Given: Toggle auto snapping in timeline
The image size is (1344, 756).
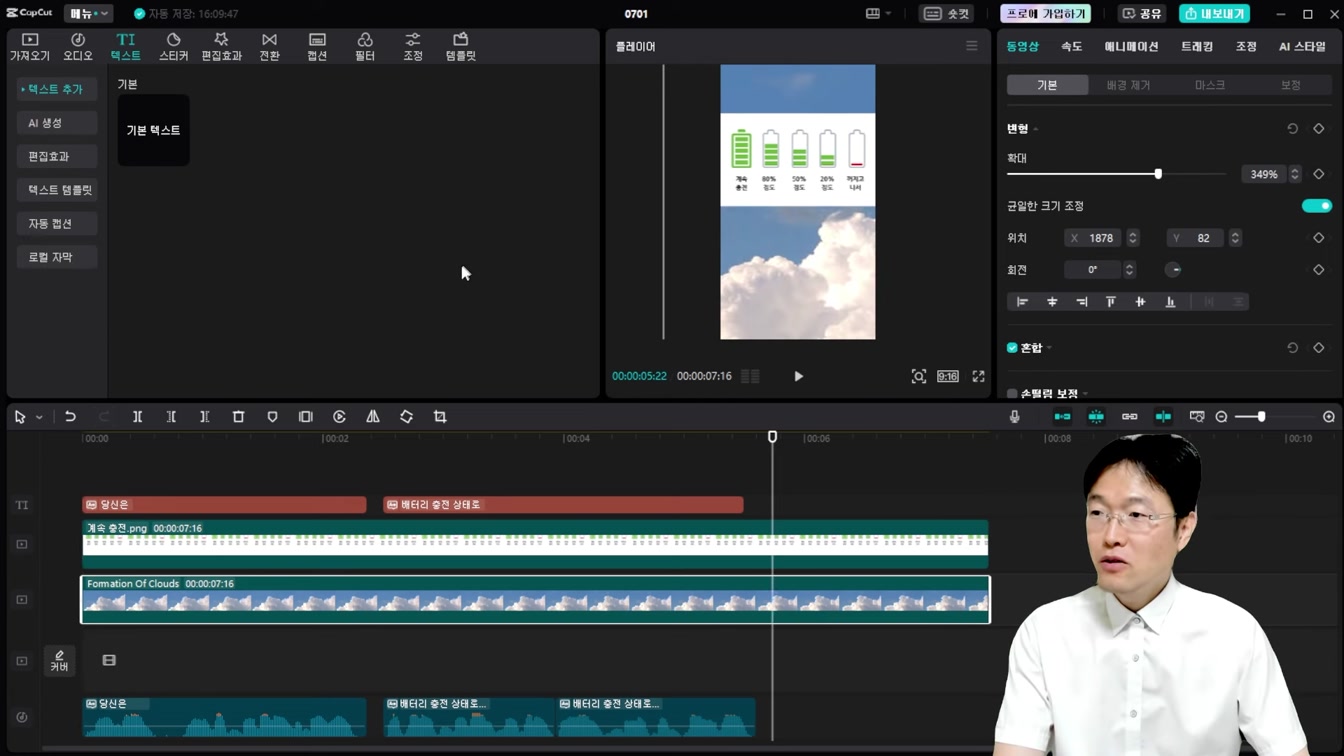Looking at the screenshot, I should [x=1096, y=417].
